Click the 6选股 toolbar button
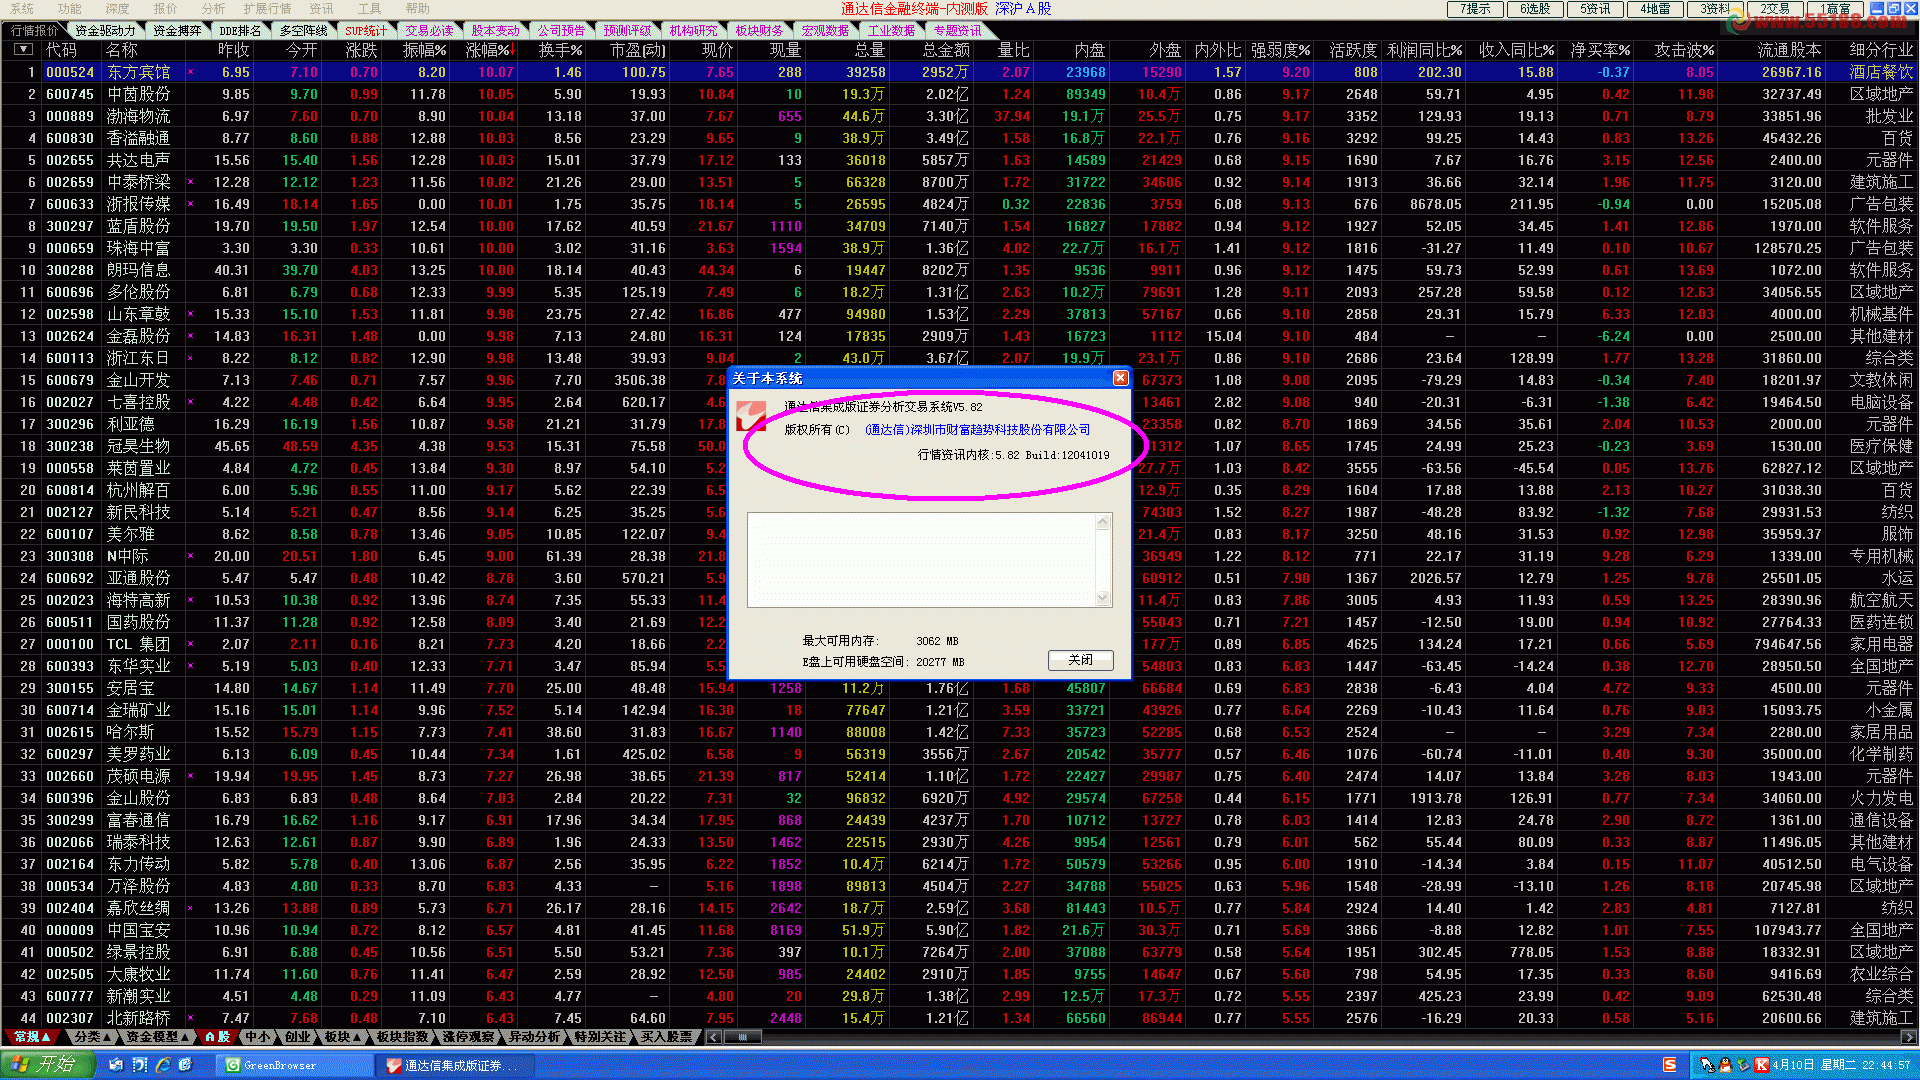 [x=1536, y=9]
